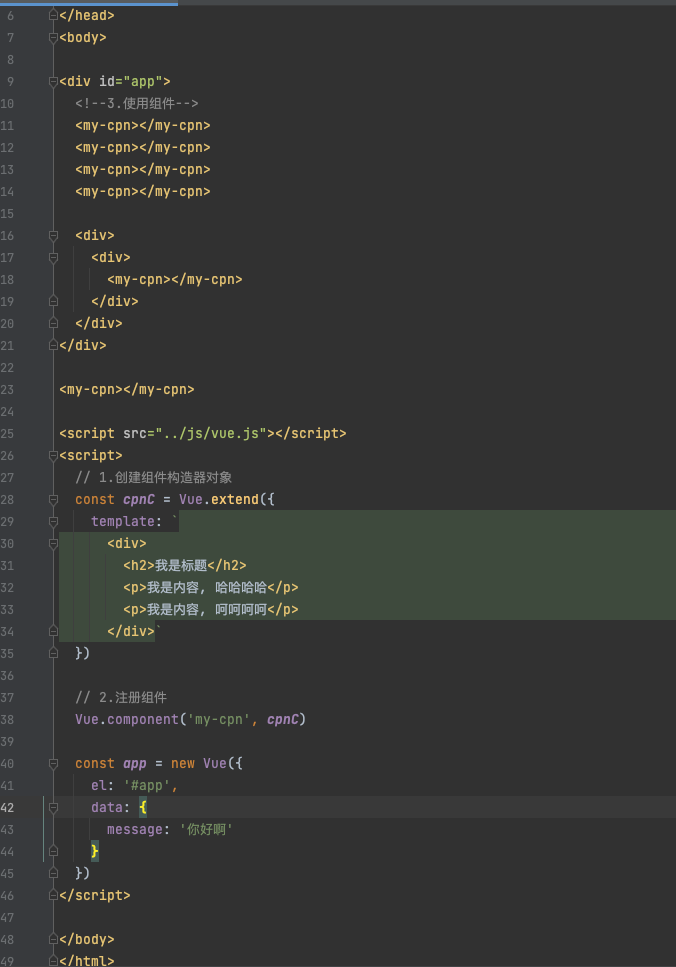The height and width of the screenshot is (967, 676).
Task: Click the '#app' string value
Action: pos(147,786)
